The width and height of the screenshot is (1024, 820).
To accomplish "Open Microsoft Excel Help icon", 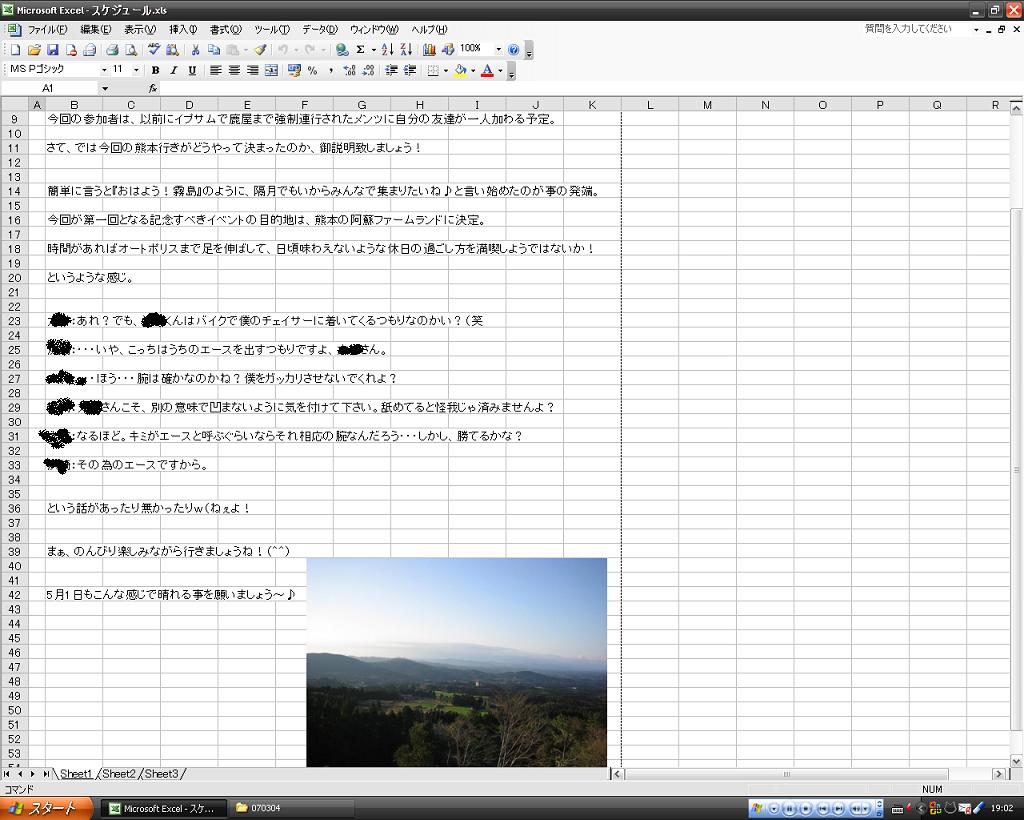I will [513, 50].
